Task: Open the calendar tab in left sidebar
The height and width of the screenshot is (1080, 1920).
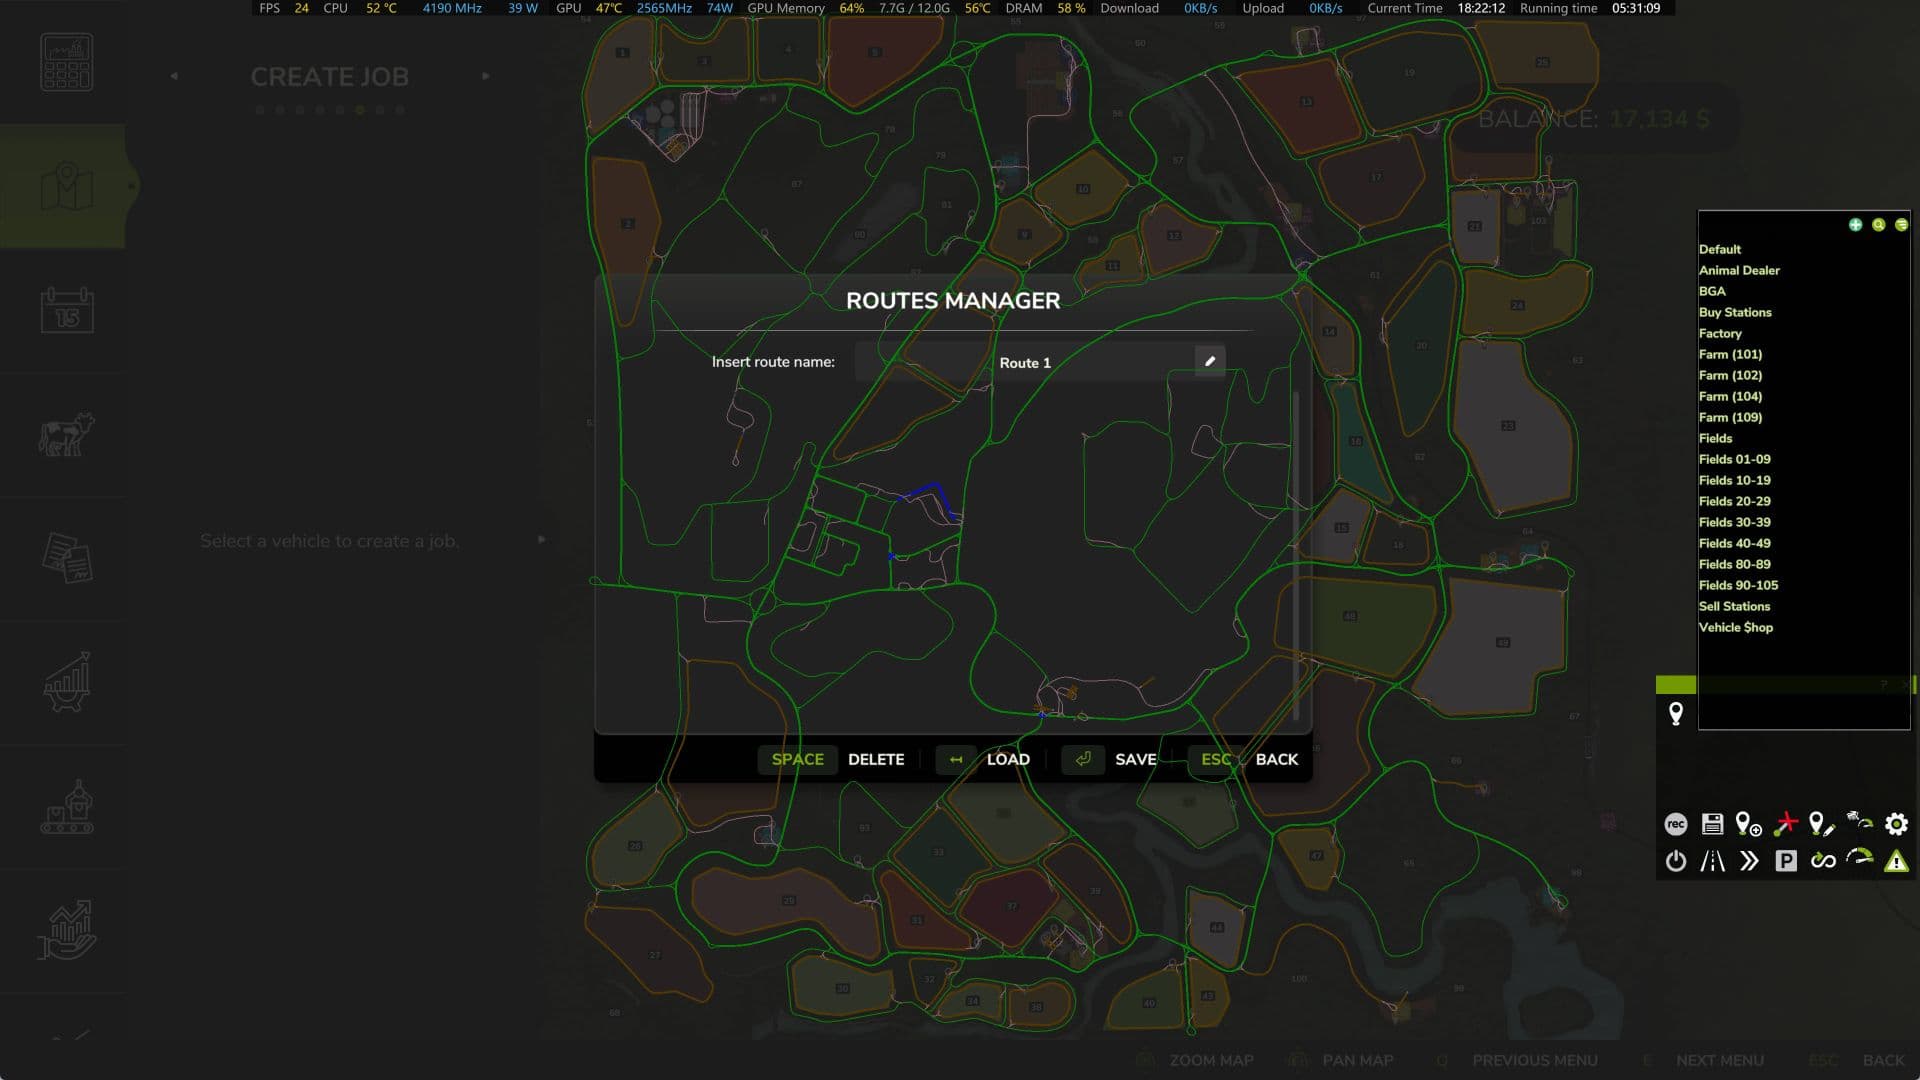Action: pyautogui.click(x=67, y=310)
